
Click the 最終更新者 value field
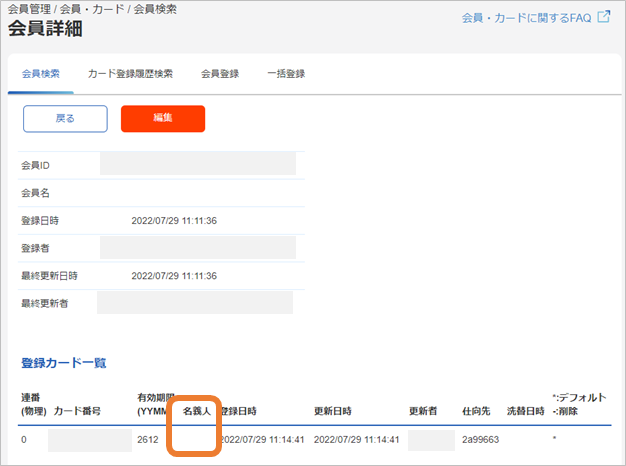(x=195, y=303)
